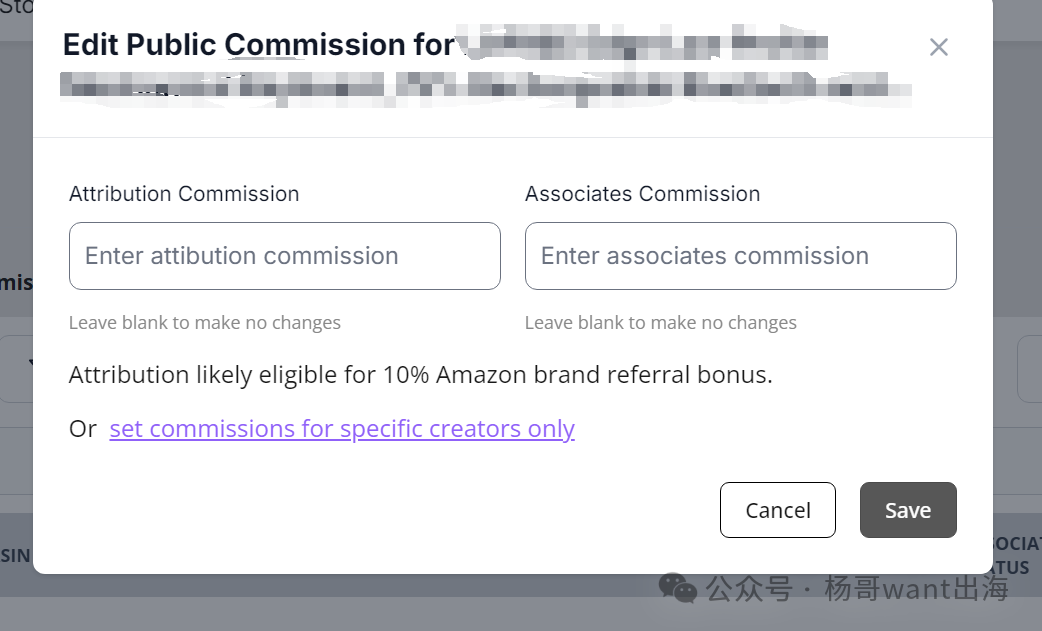Click the helper text below the associates field
Viewport: 1042px width, 631px height.
[x=660, y=323]
